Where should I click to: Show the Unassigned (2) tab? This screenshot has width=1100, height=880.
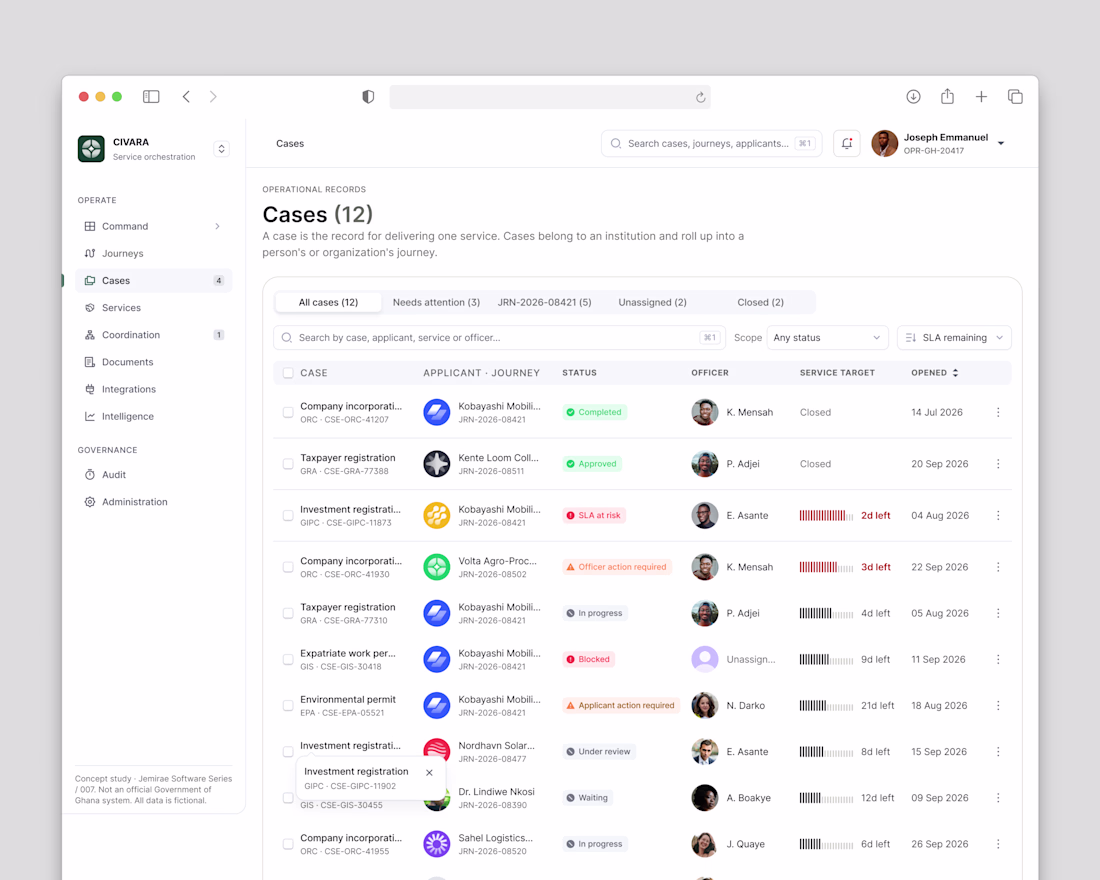652,302
